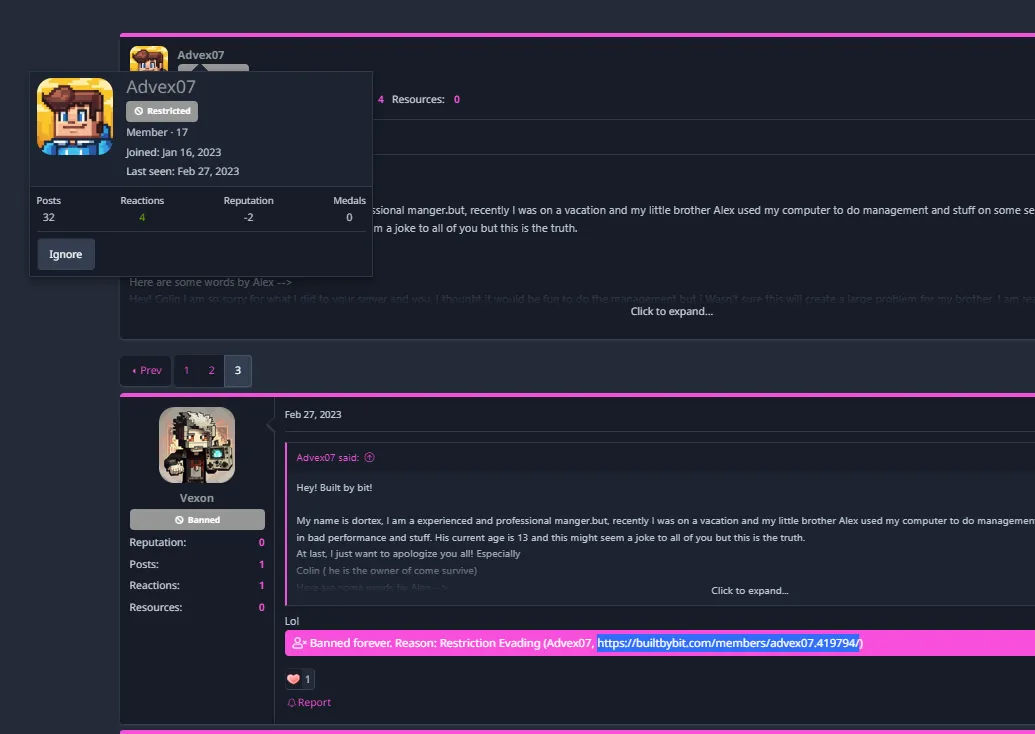Screen dimensions: 1035x734
Task: Click the up-arrow icon beside Advex07 said
Action: coord(370,457)
